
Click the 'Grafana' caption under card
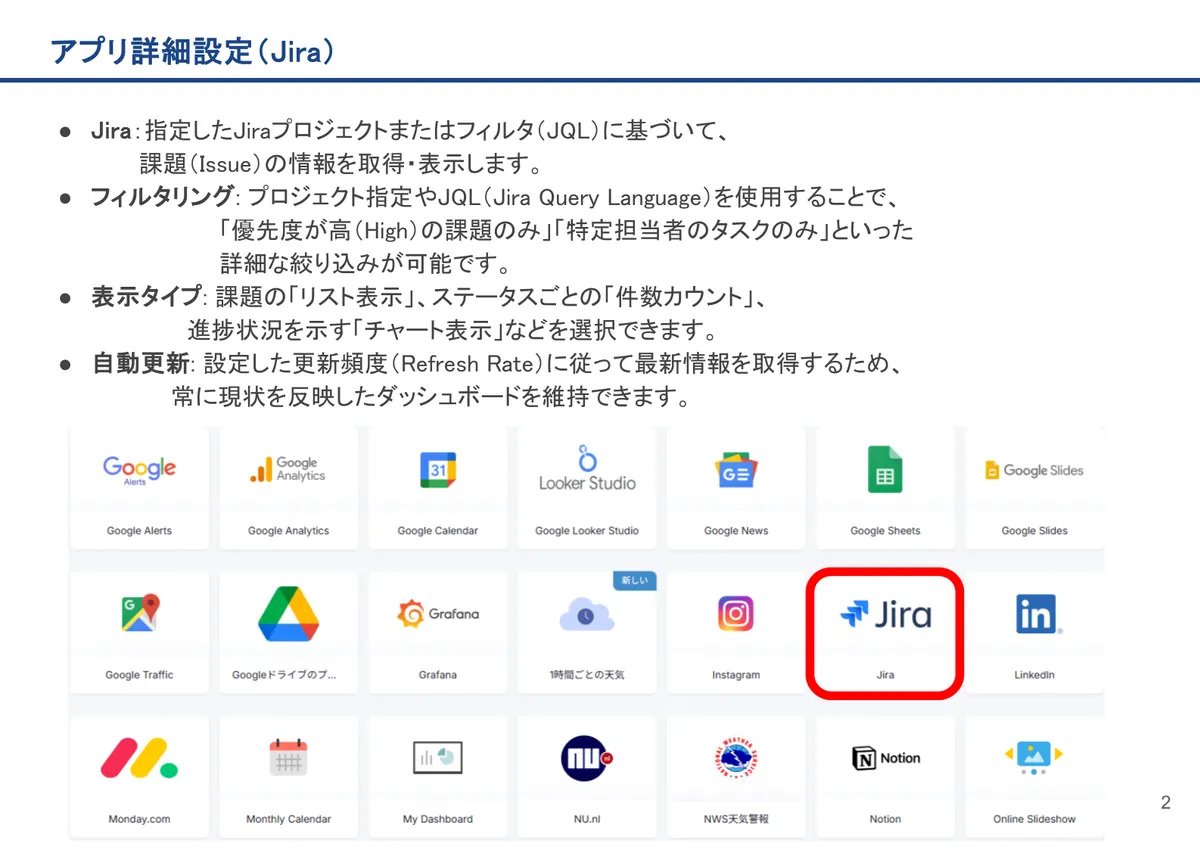point(437,675)
